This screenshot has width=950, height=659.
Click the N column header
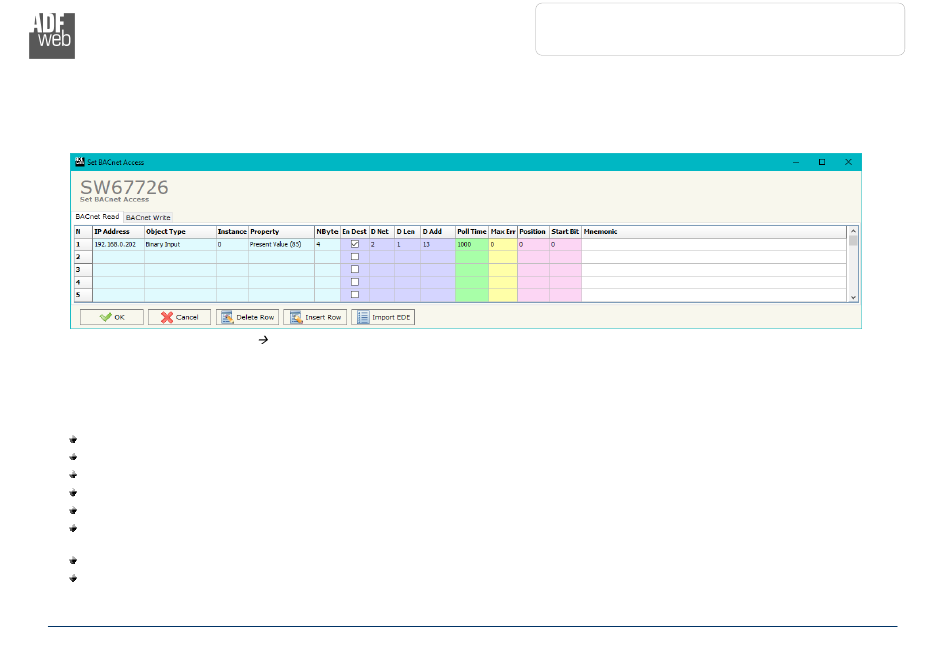(x=83, y=232)
